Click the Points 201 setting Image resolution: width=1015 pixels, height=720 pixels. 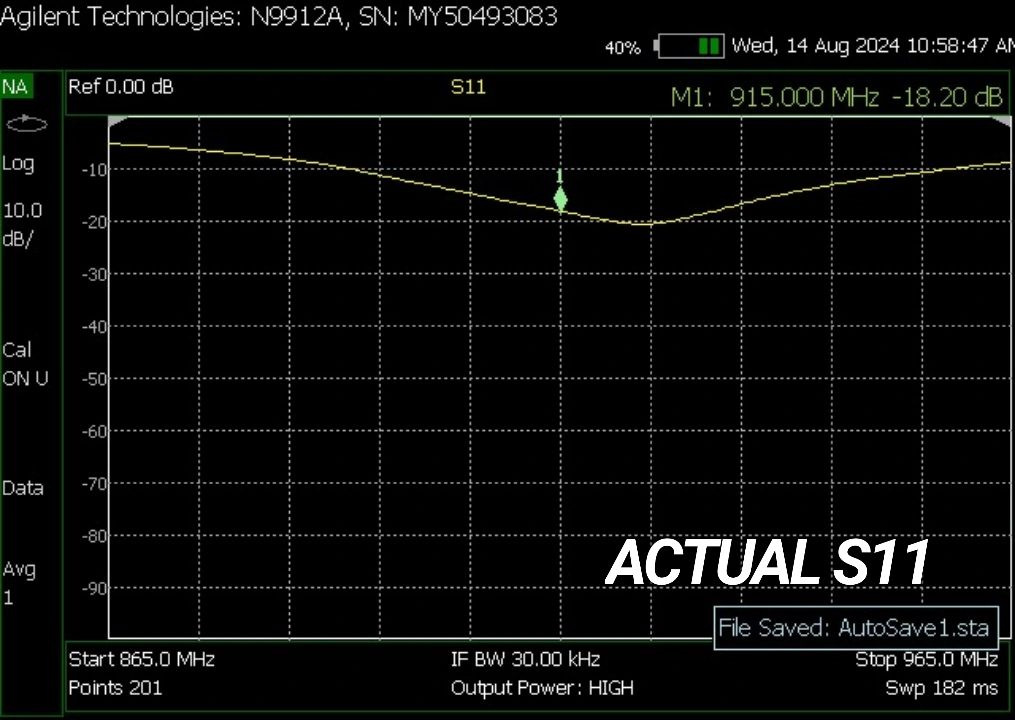point(115,688)
